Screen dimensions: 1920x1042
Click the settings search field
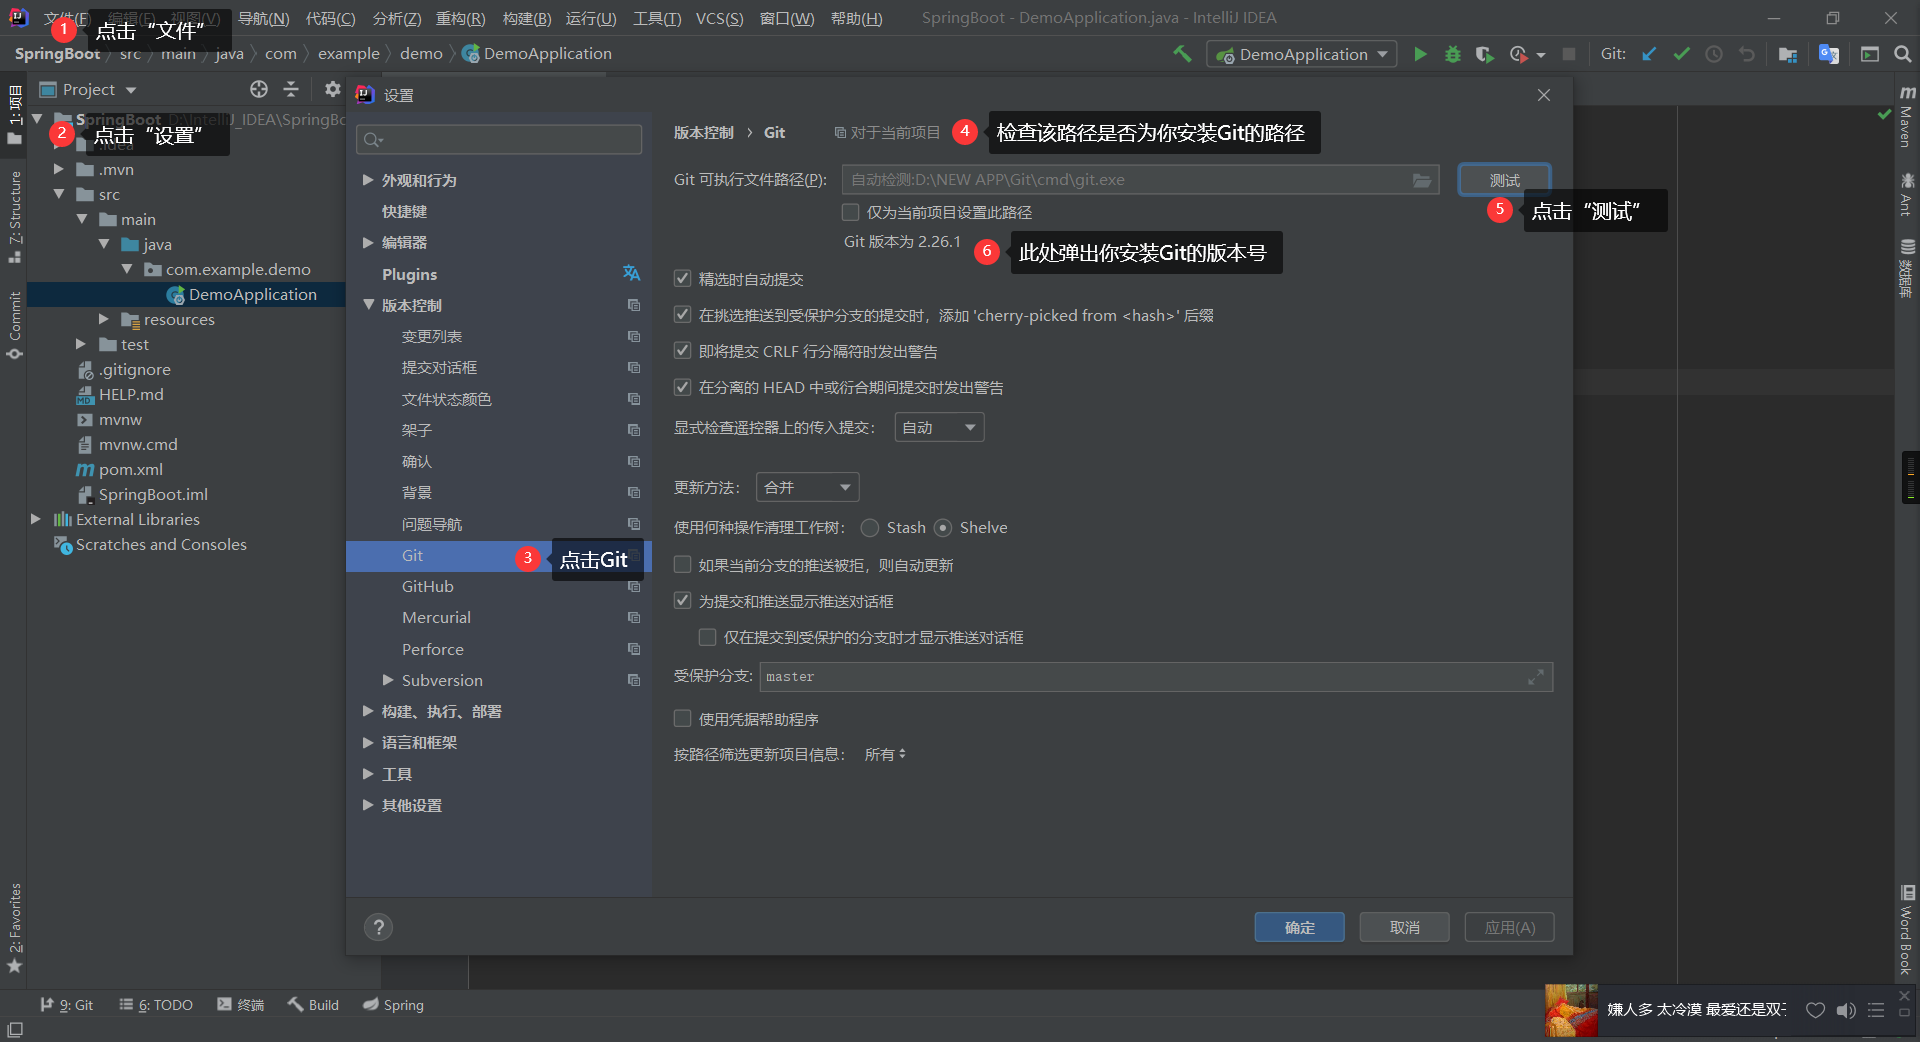tap(499, 139)
